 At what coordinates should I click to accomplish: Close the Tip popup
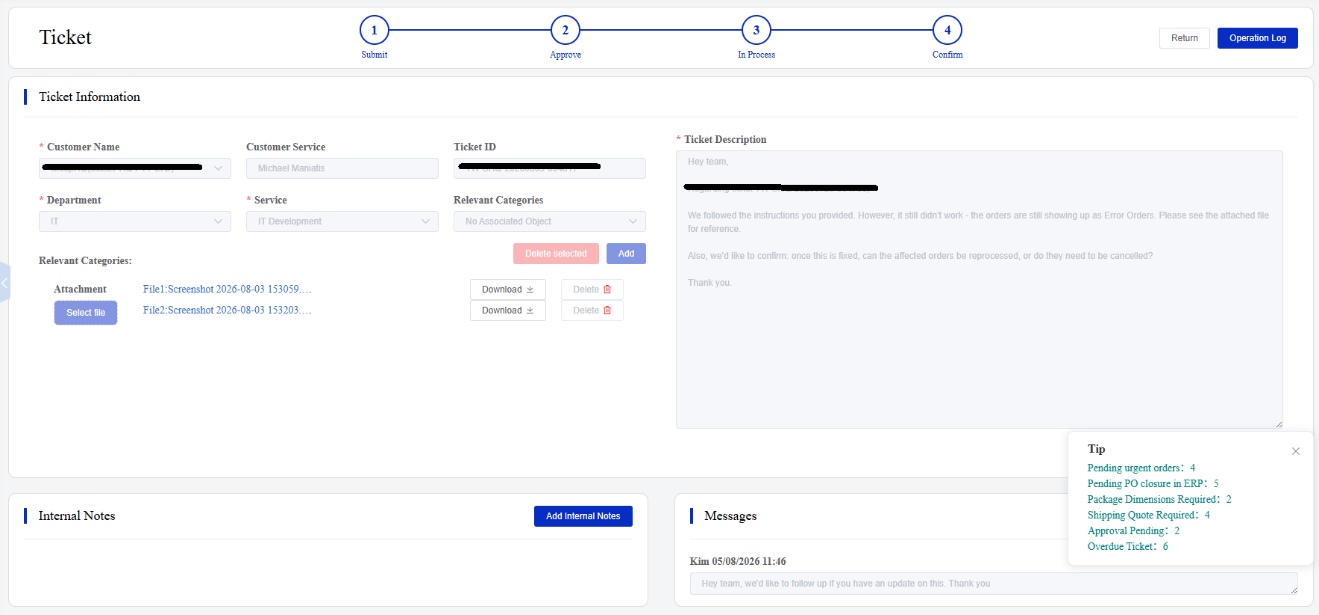pyautogui.click(x=1296, y=451)
